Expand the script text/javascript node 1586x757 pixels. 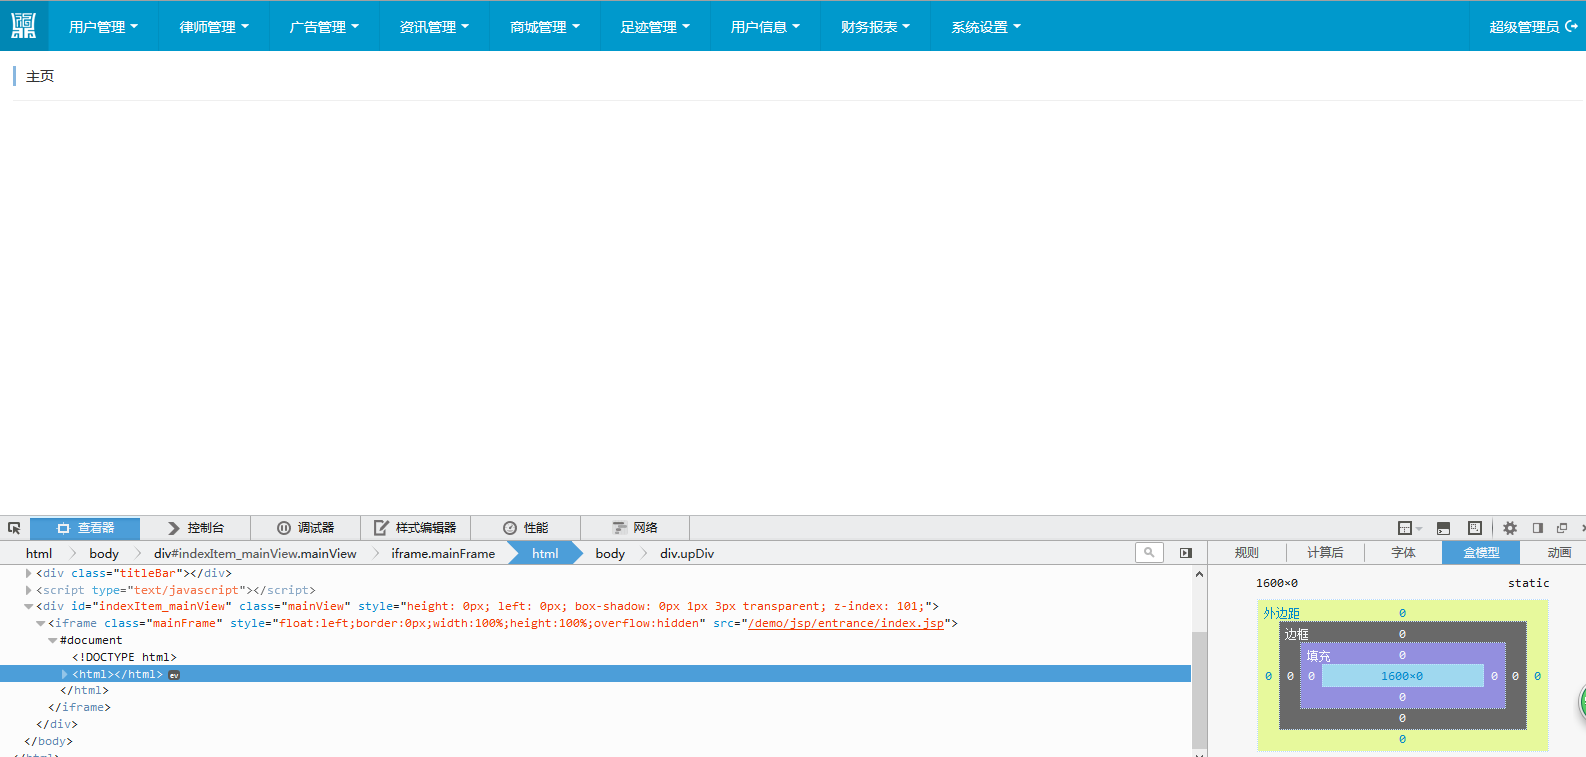click(x=28, y=590)
